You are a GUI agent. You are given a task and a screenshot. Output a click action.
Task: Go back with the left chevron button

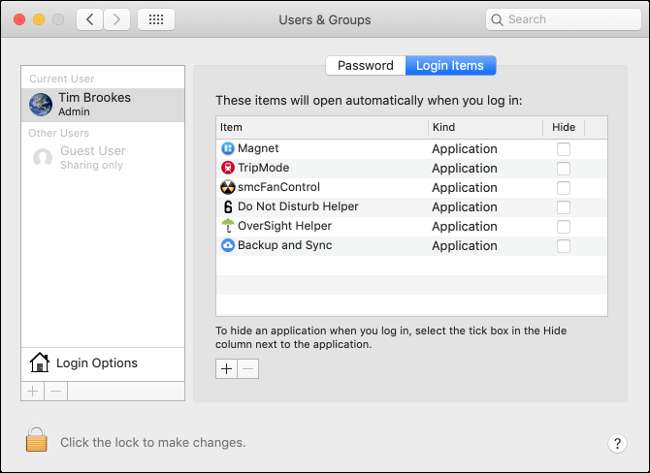[91, 20]
